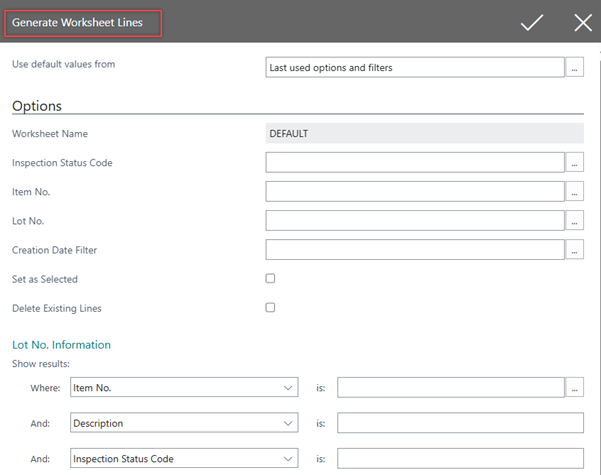Enable the Set as Selected checkbox
Screen dimensions: 601x475
pos(270,278)
